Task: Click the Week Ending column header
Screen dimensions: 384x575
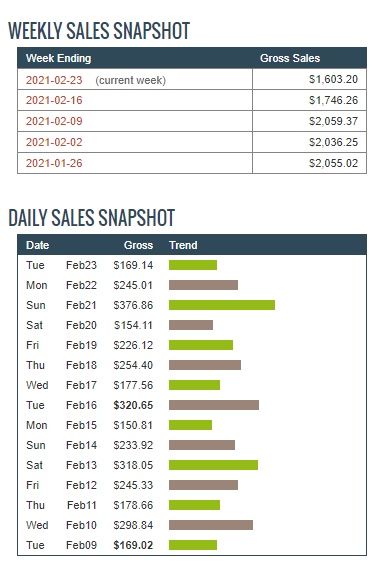Action: [x=59, y=58]
